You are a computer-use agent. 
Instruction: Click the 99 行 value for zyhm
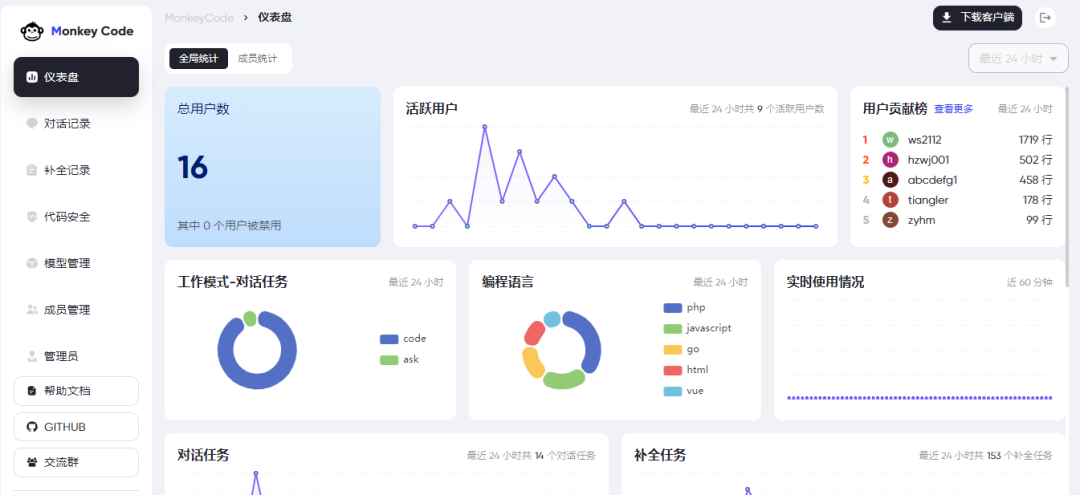1039,220
